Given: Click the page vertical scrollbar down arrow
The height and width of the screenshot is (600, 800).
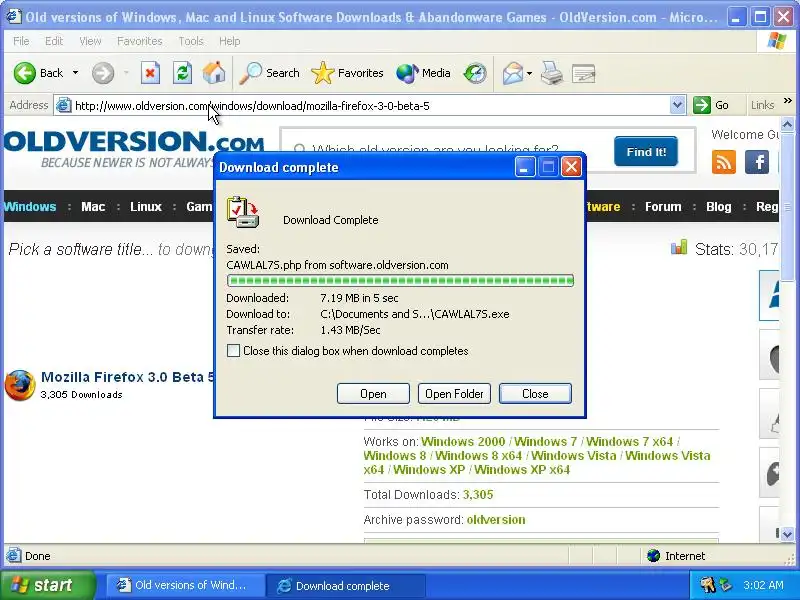Looking at the screenshot, I should (787, 534).
